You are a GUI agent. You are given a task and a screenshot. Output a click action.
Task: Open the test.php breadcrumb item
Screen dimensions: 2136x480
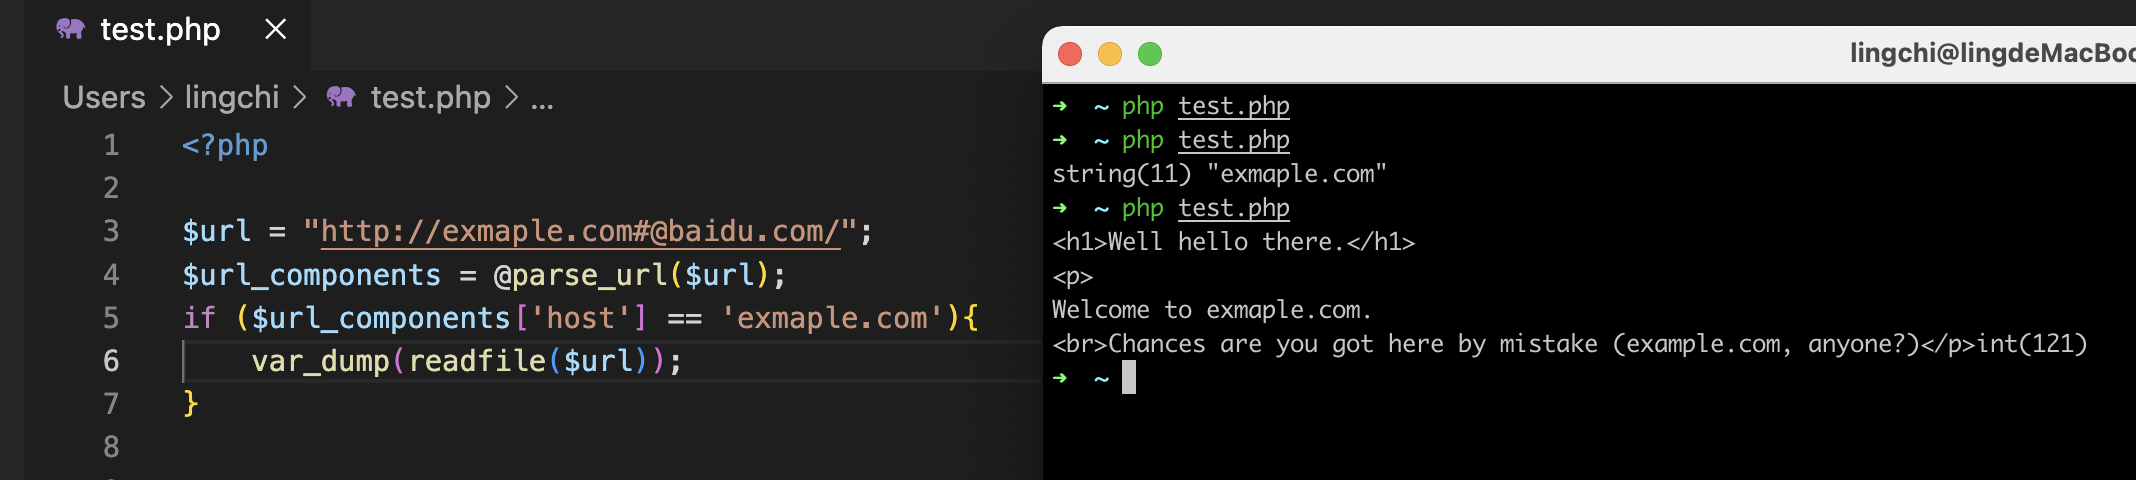(x=430, y=97)
